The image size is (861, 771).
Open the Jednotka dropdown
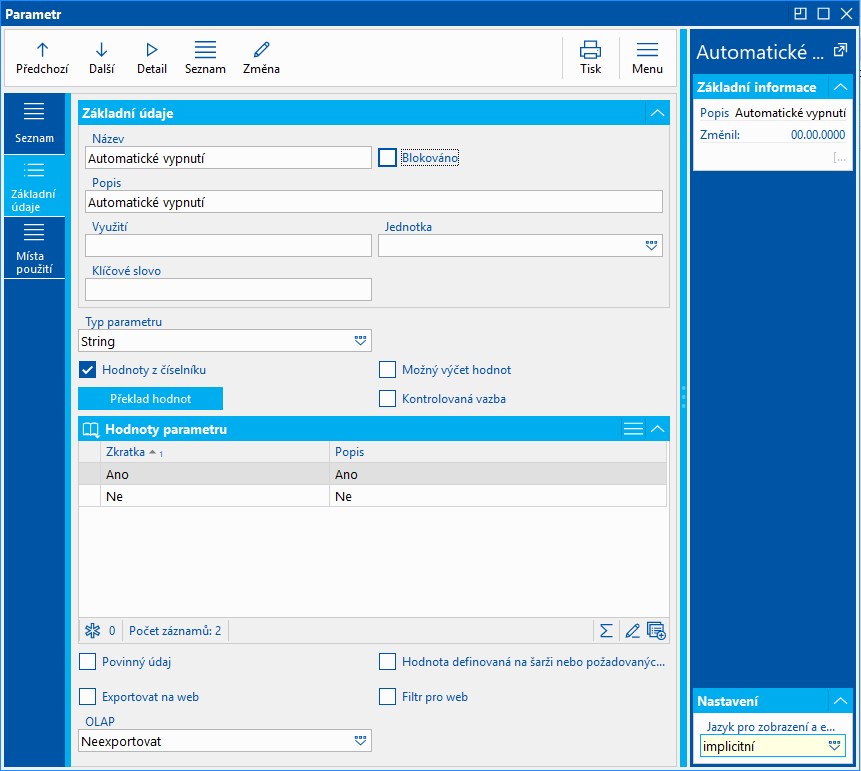(651, 245)
